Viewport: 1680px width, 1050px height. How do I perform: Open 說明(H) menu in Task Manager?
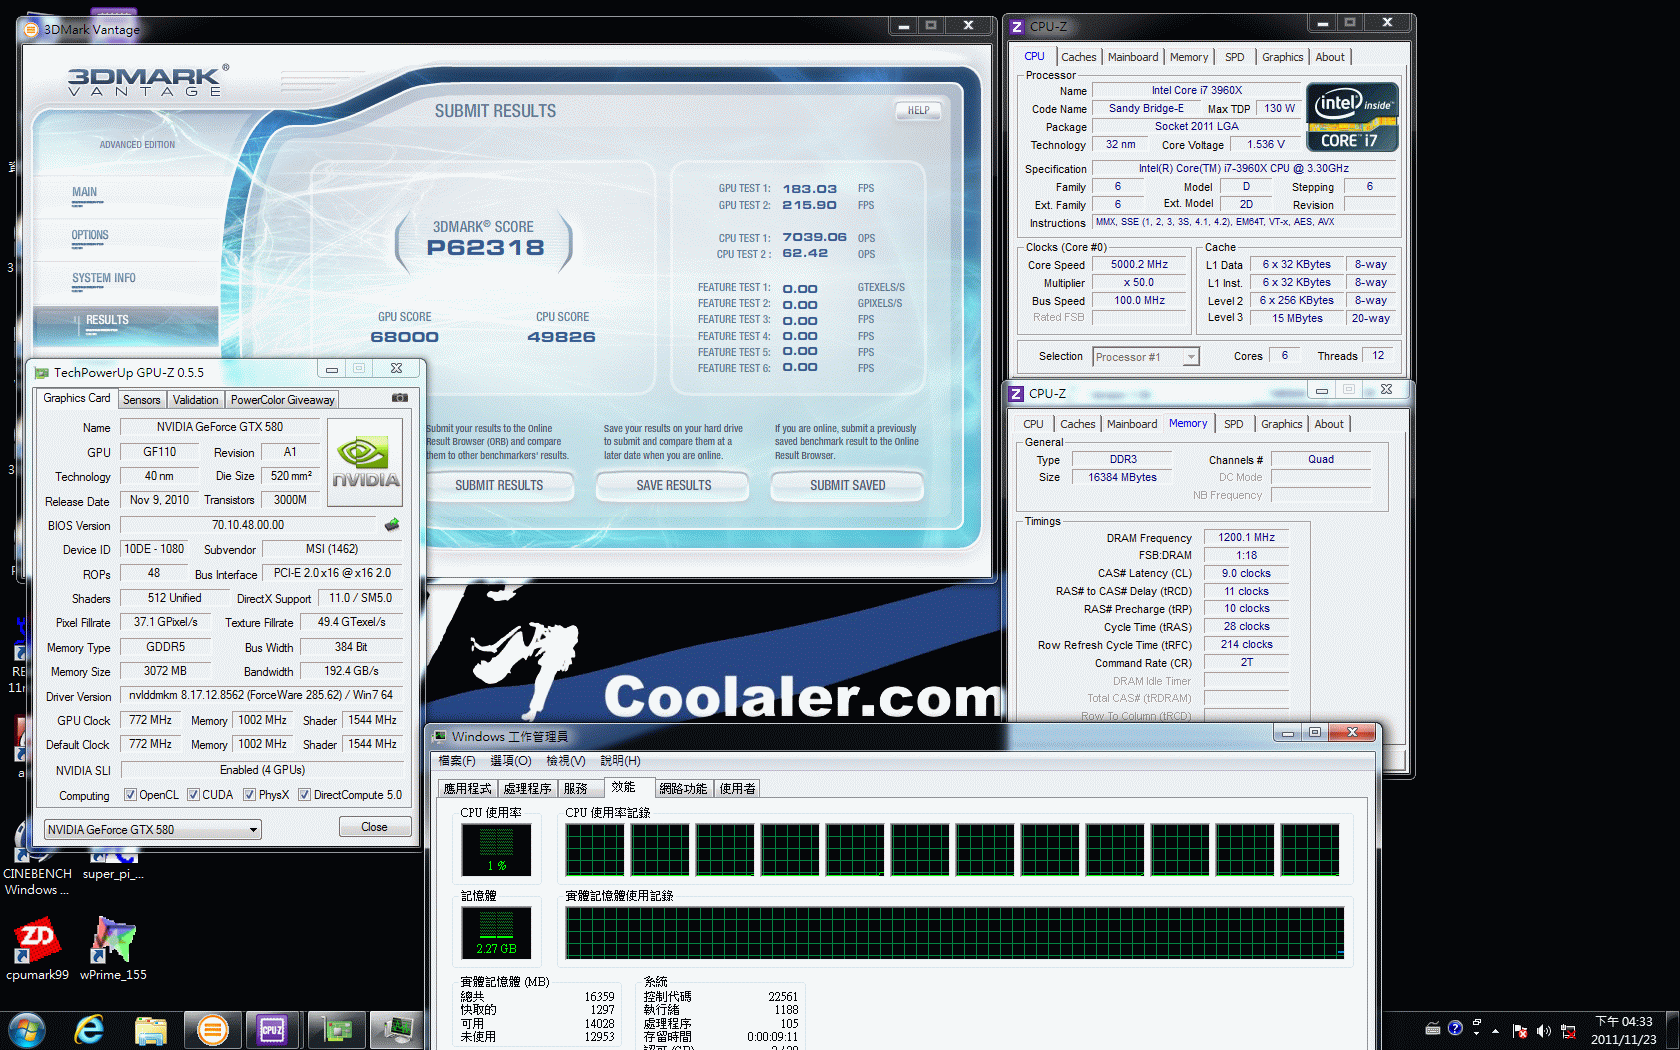click(620, 761)
